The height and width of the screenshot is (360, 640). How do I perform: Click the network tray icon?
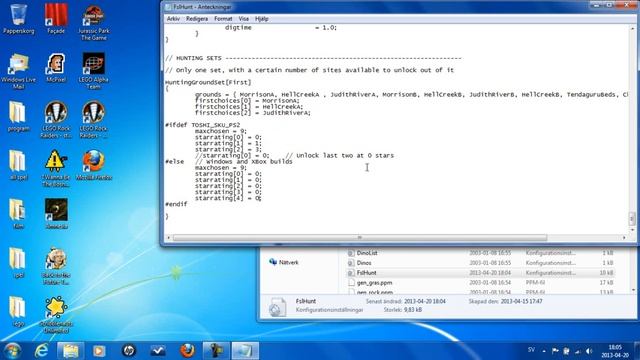(578, 351)
